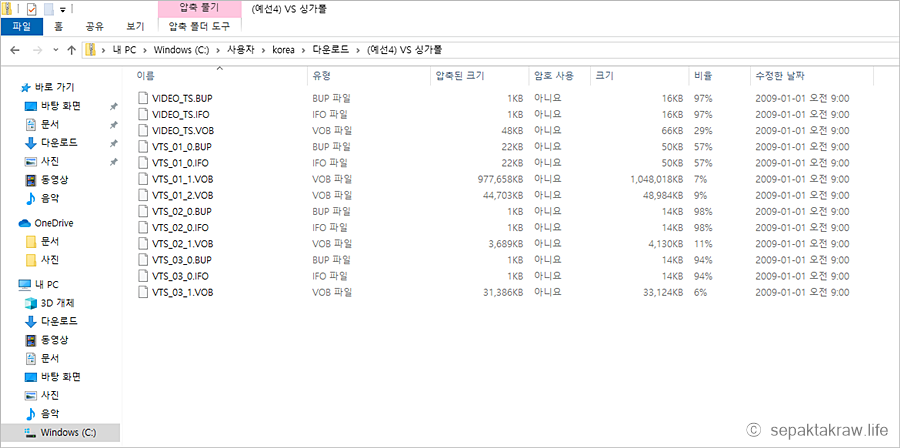Open pinned 사진 under 바로 가기
The image size is (900, 448).
point(49,161)
